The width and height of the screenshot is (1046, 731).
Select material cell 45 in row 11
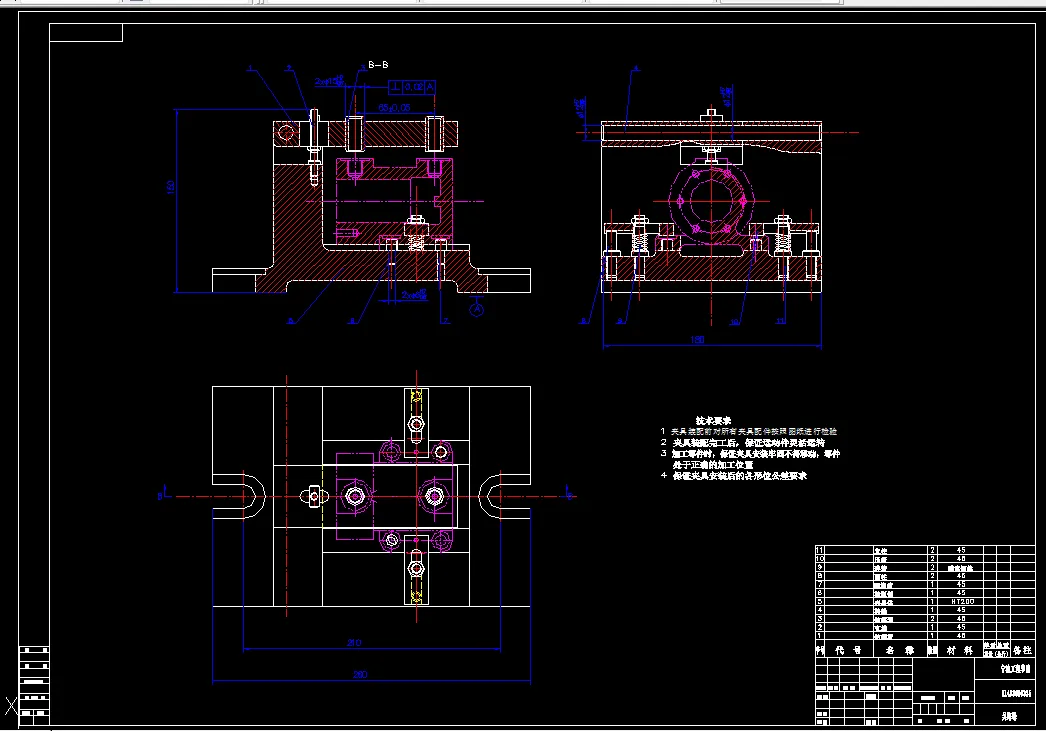tap(961, 550)
